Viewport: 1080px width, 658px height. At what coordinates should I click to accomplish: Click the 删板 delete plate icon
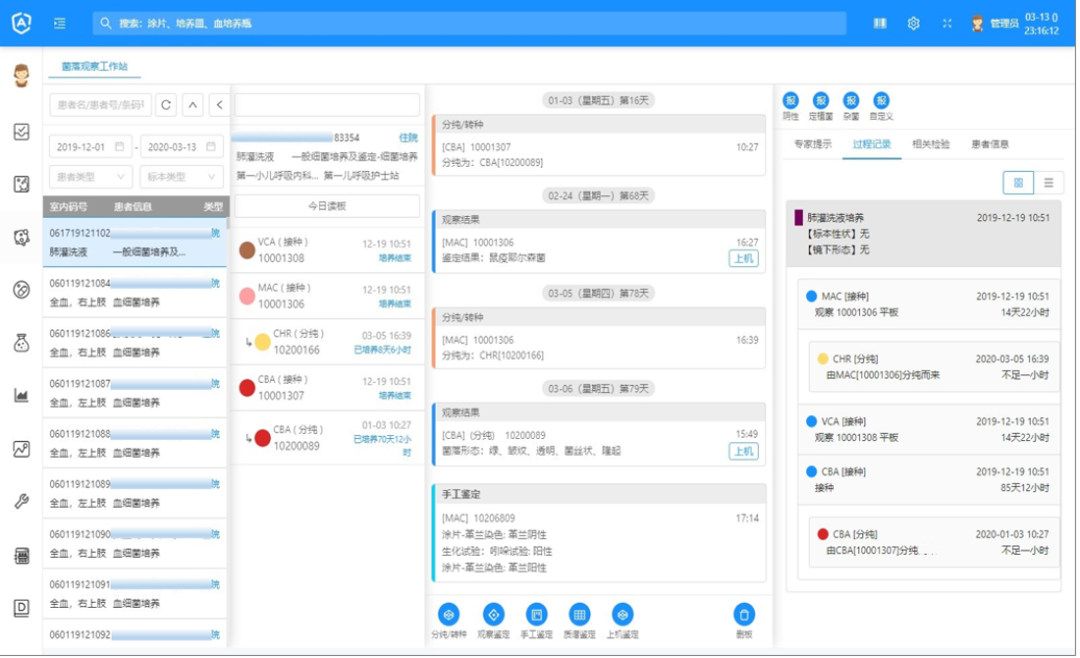tap(743, 614)
